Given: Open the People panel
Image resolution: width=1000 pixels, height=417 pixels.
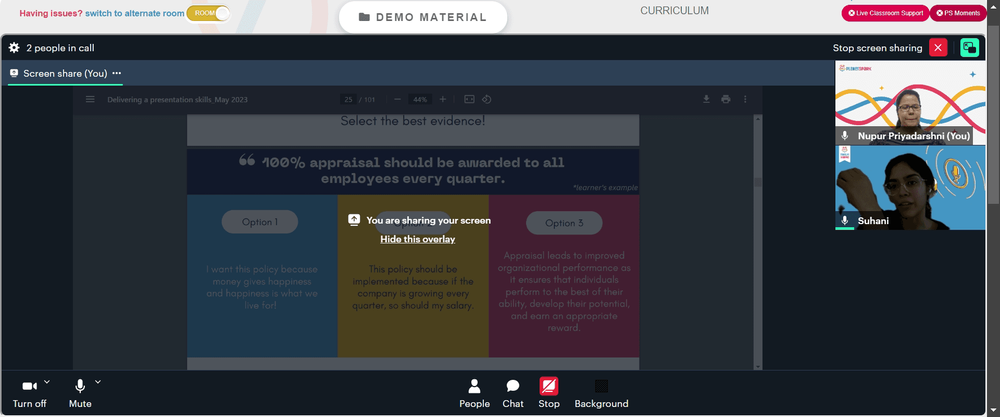Looking at the screenshot, I should click(474, 393).
